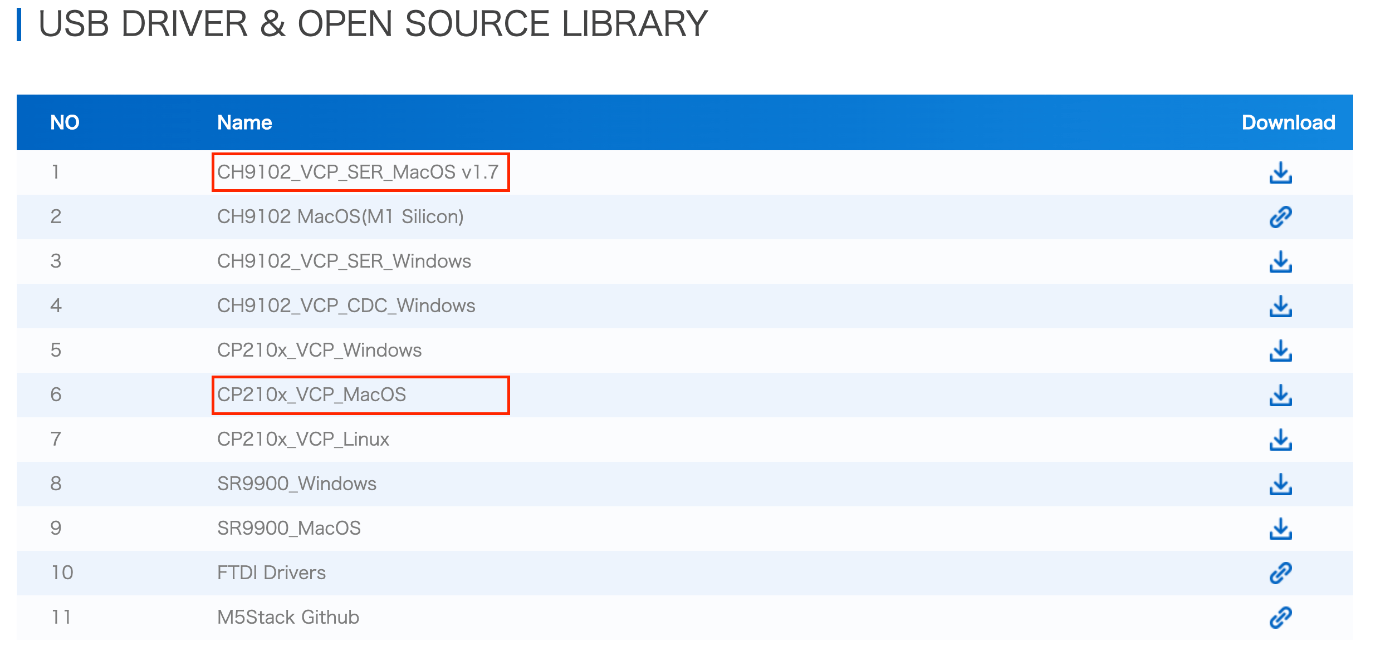The width and height of the screenshot is (1400, 661).
Task: Click row number 10 in NO column
Action: 62,572
